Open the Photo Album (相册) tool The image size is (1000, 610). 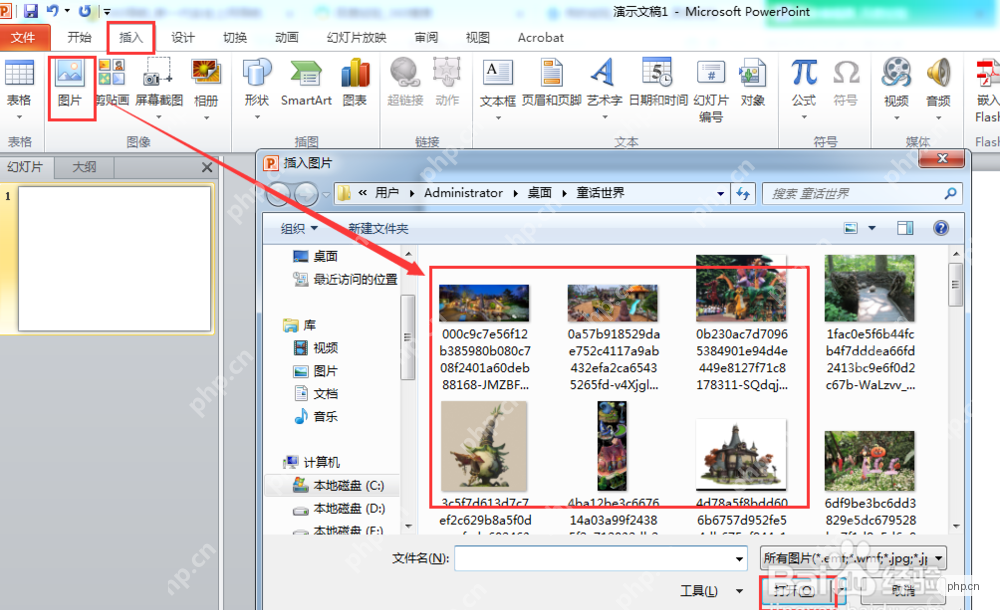(206, 82)
